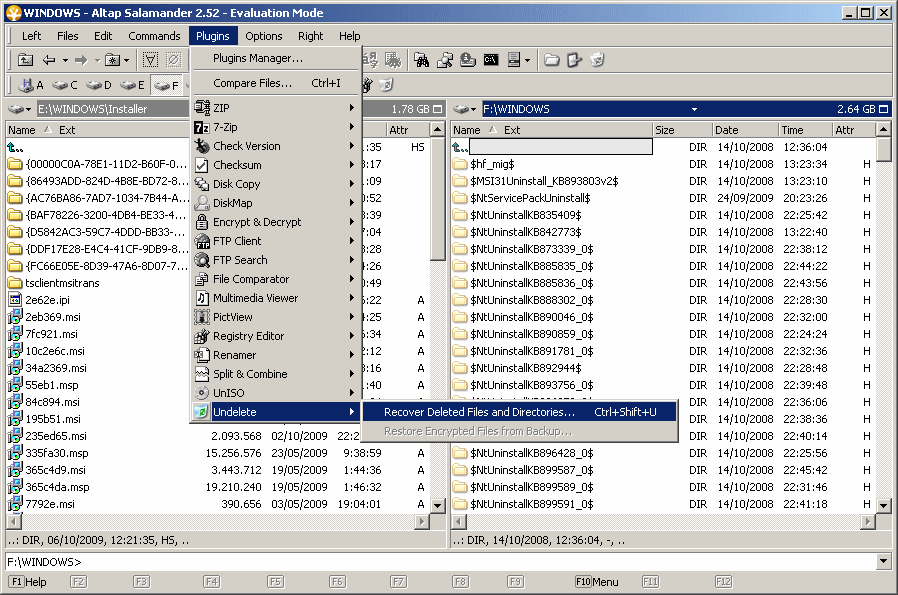Screen dimensions: 898x595
Task: Select drive F in the drive bar
Action: [x=167, y=85]
